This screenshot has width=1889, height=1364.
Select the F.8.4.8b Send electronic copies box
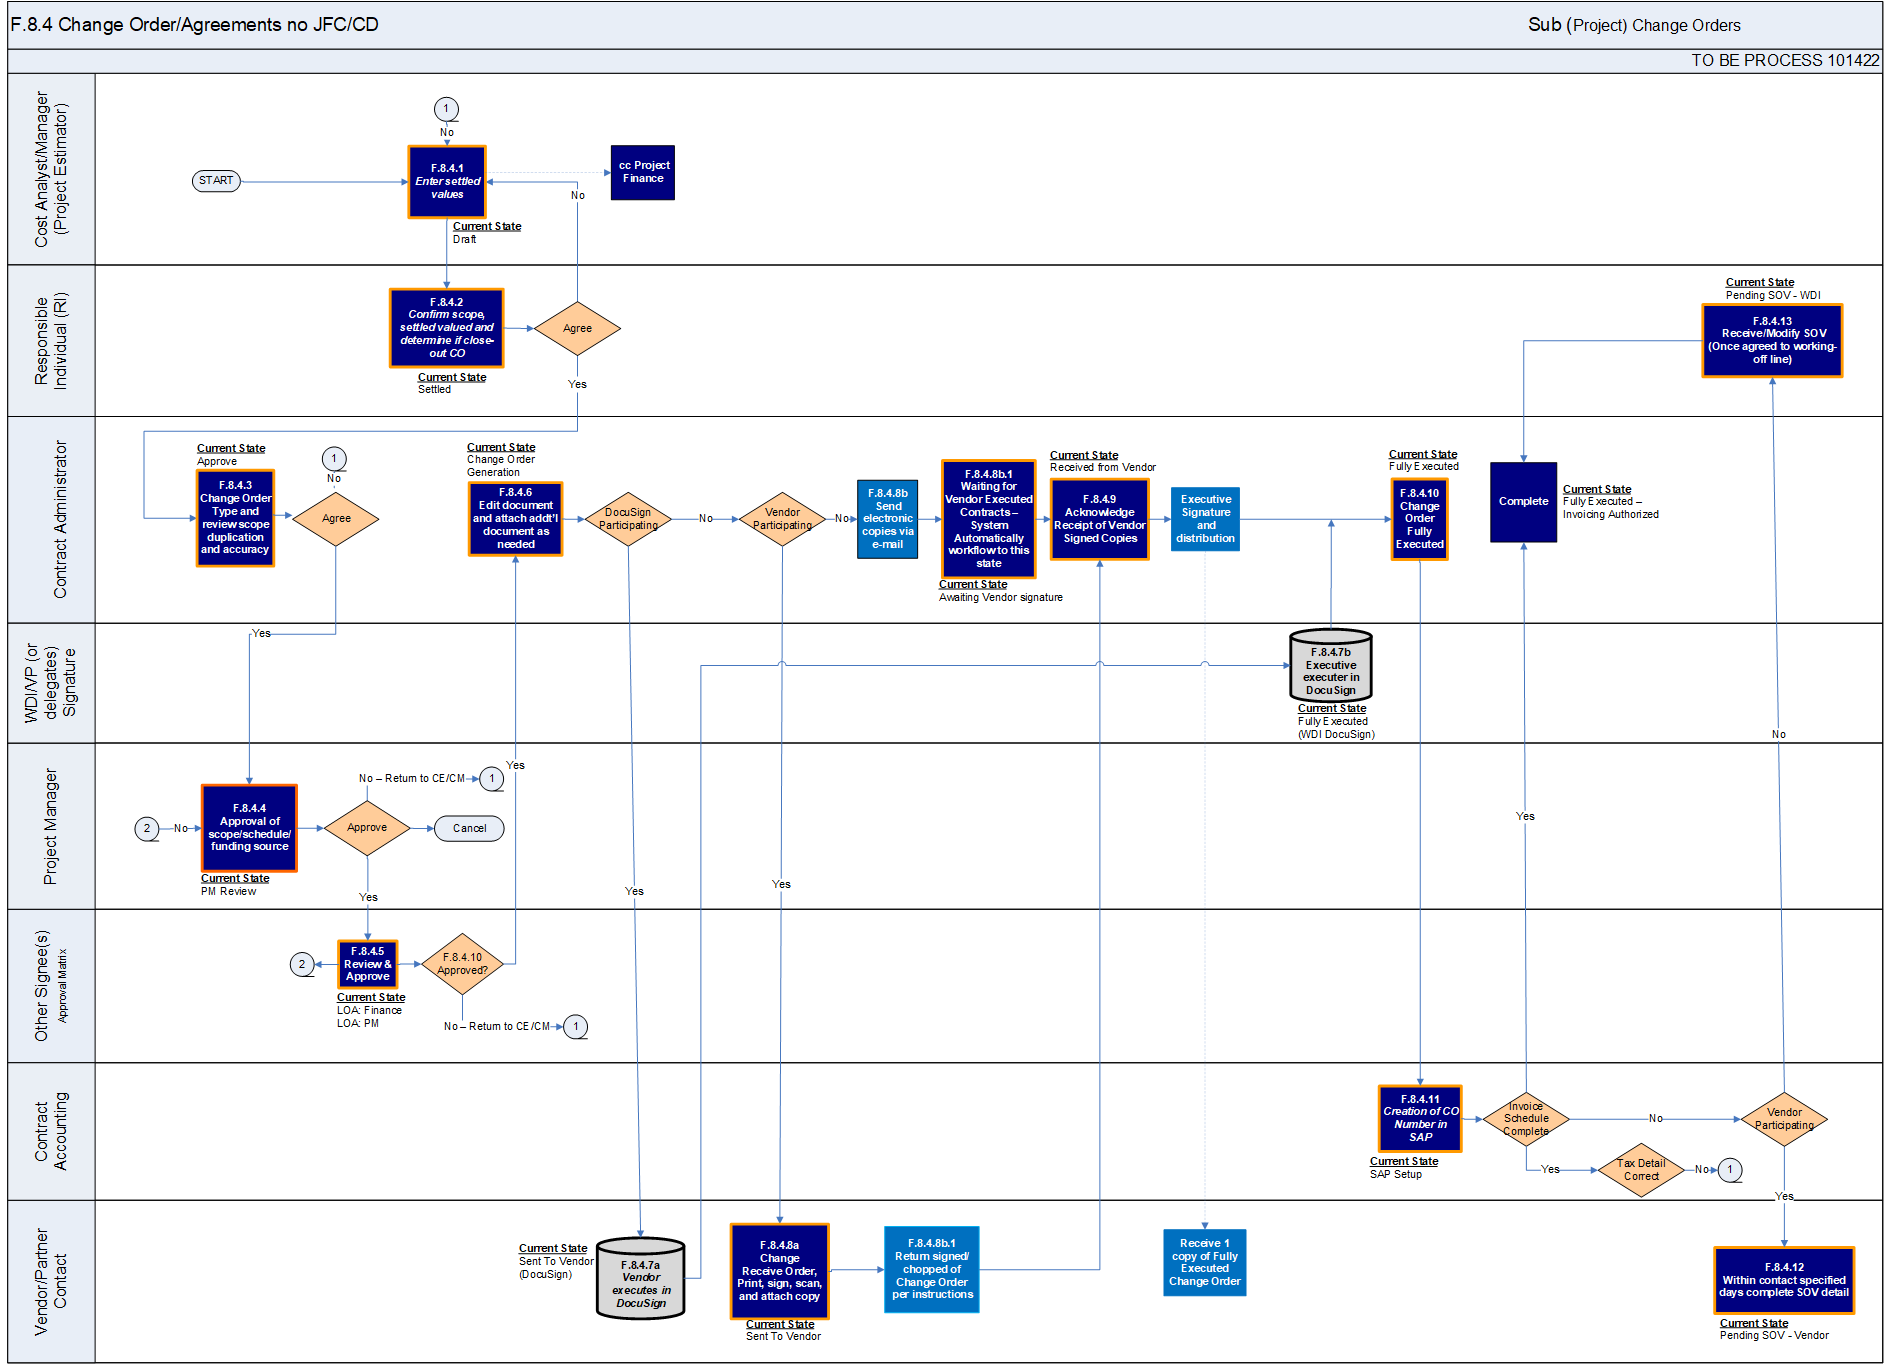coord(888,519)
